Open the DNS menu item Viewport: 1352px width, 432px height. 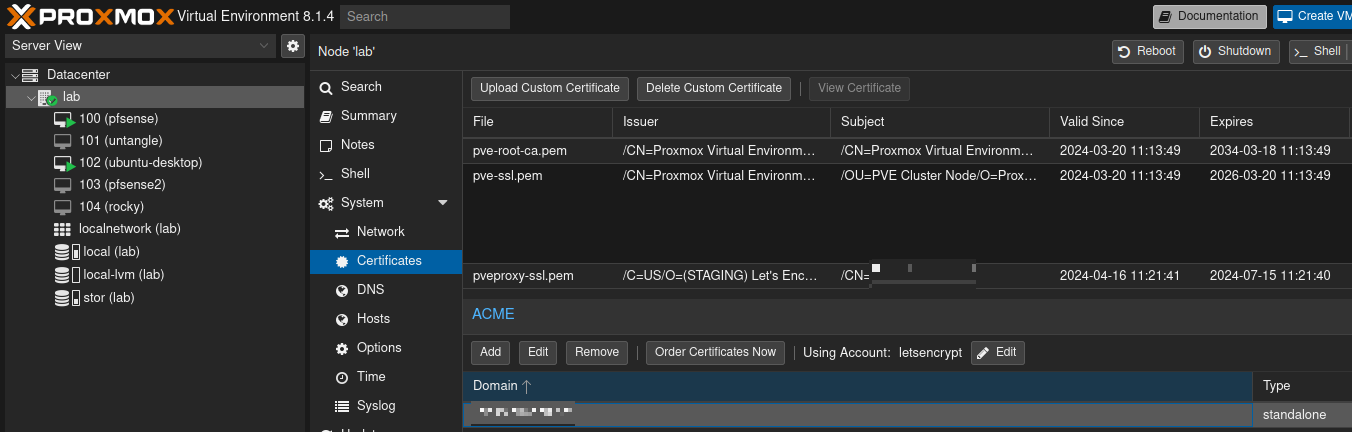pyautogui.click(x=386, y=290)
